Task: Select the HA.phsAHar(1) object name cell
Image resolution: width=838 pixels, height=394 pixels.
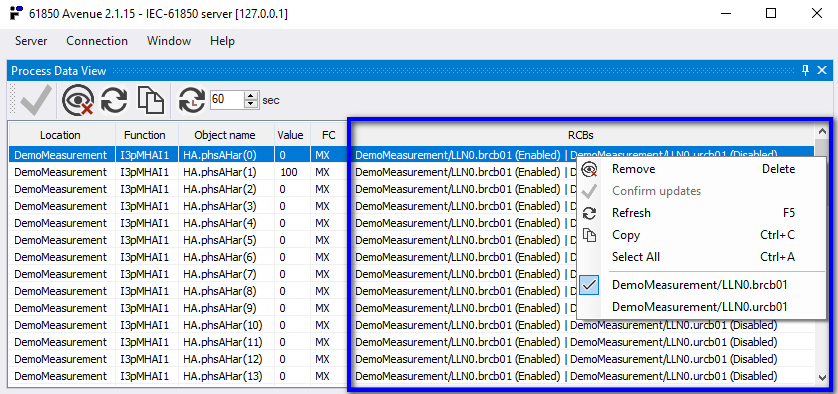Action: tap(227, 172)
